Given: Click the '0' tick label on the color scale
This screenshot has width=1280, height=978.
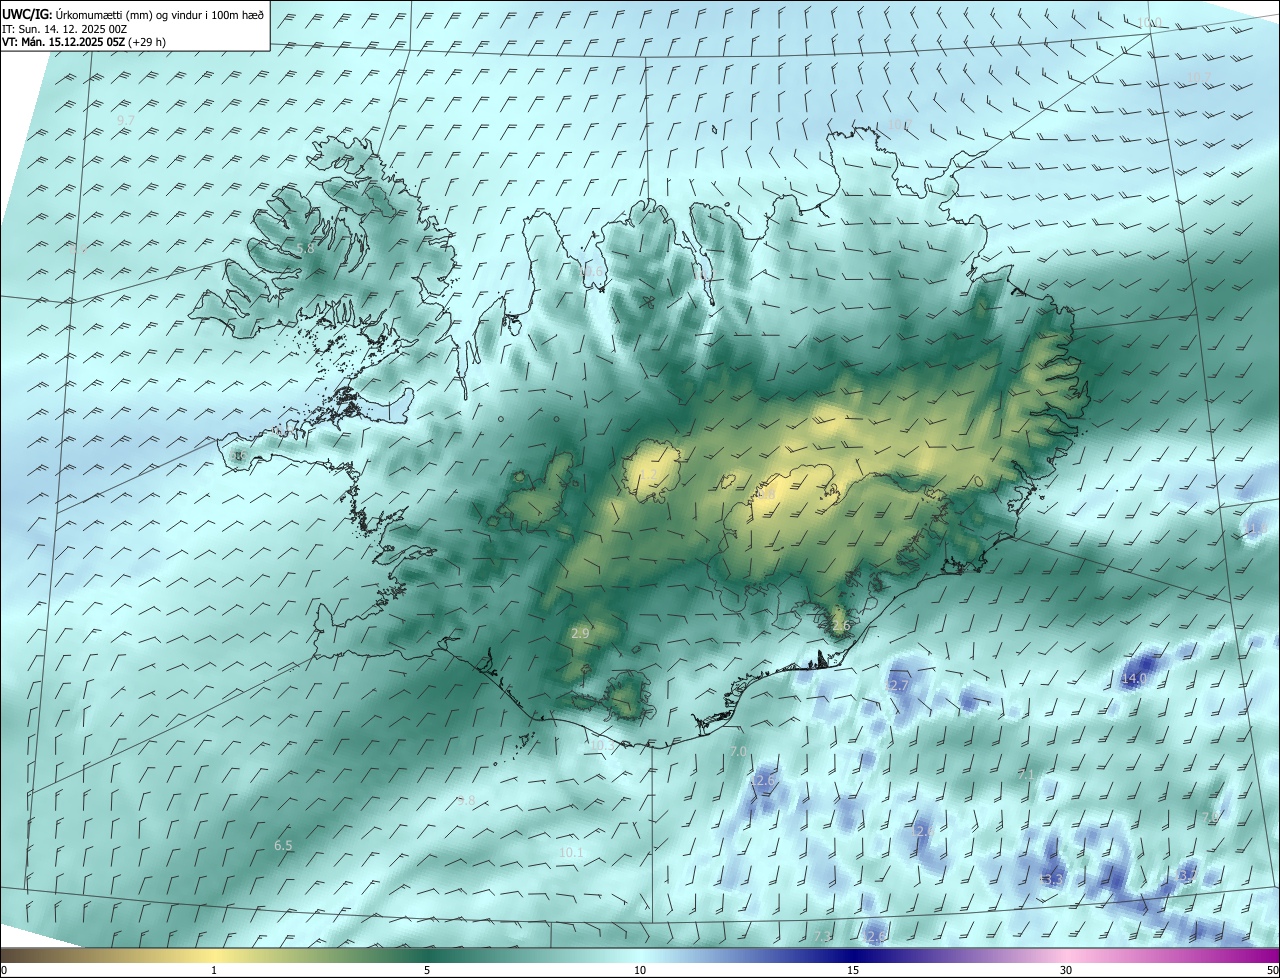Looking at the screenshot, I should [x=4, y=971].
